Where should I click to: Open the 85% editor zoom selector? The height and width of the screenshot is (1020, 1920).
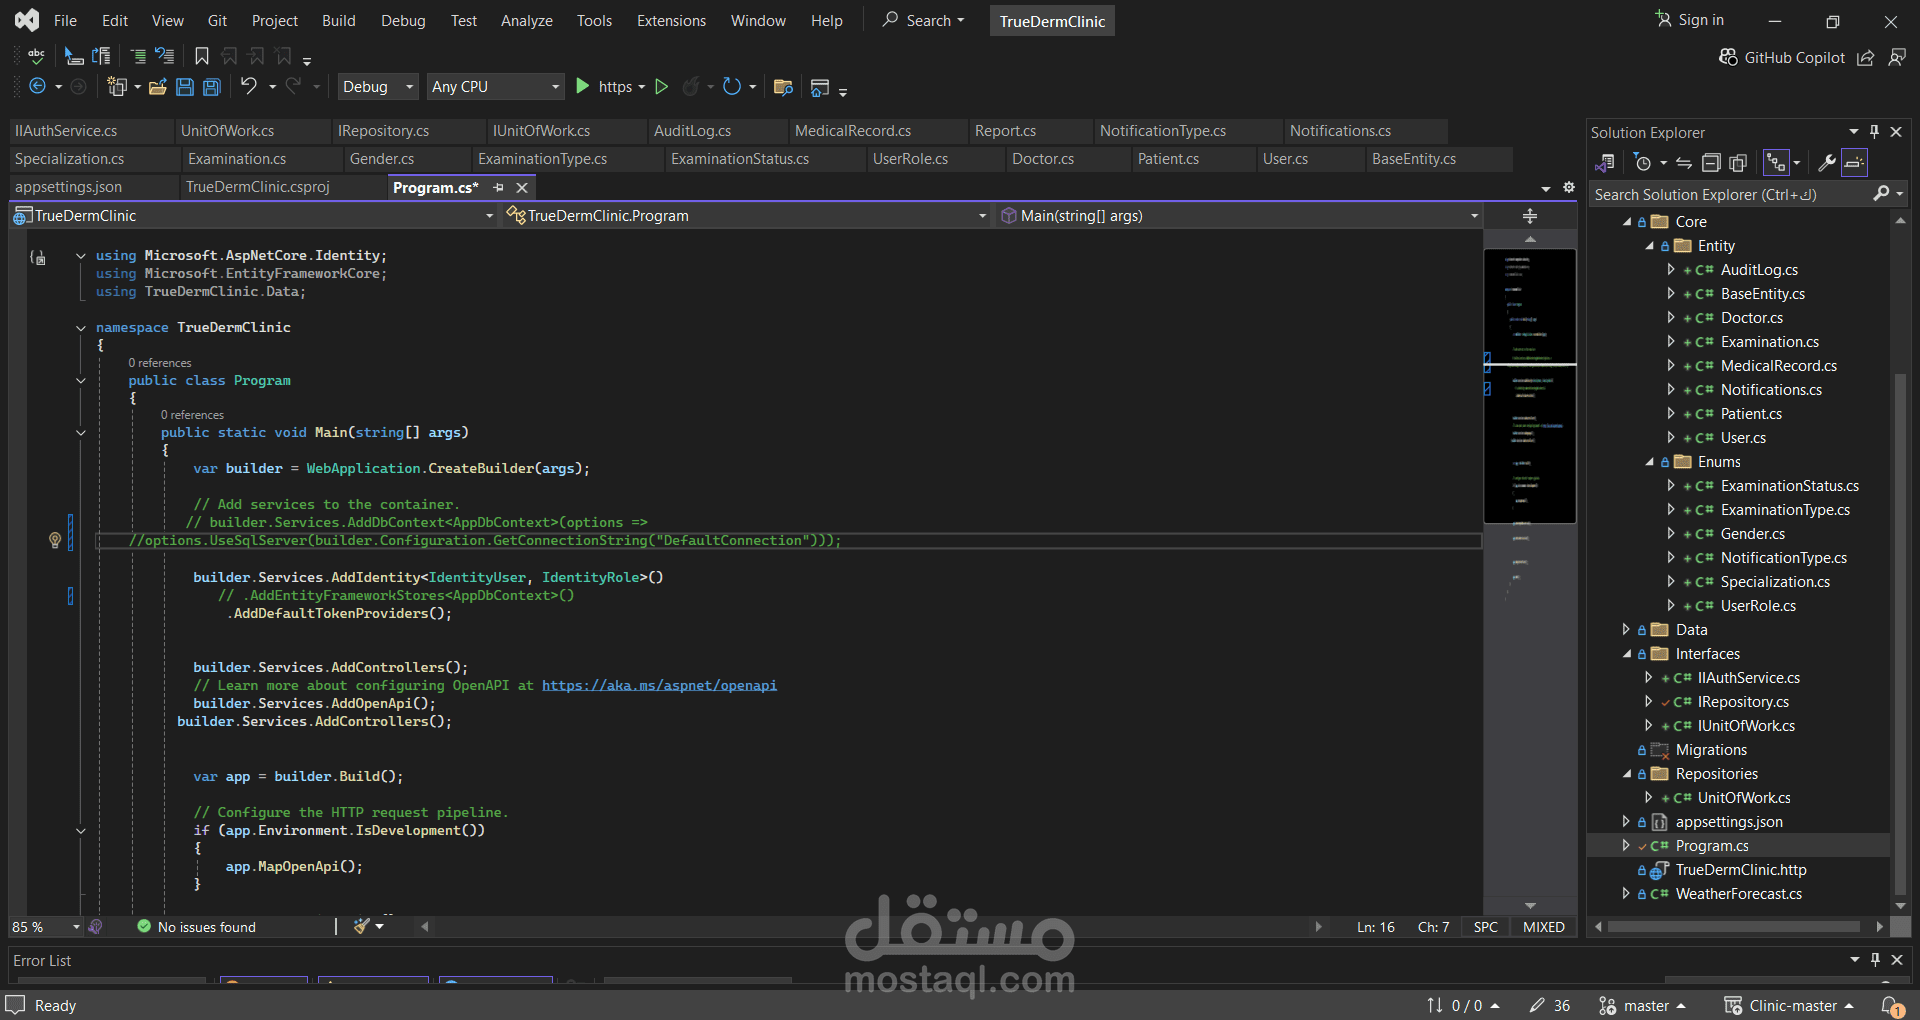tap(44, 927)
